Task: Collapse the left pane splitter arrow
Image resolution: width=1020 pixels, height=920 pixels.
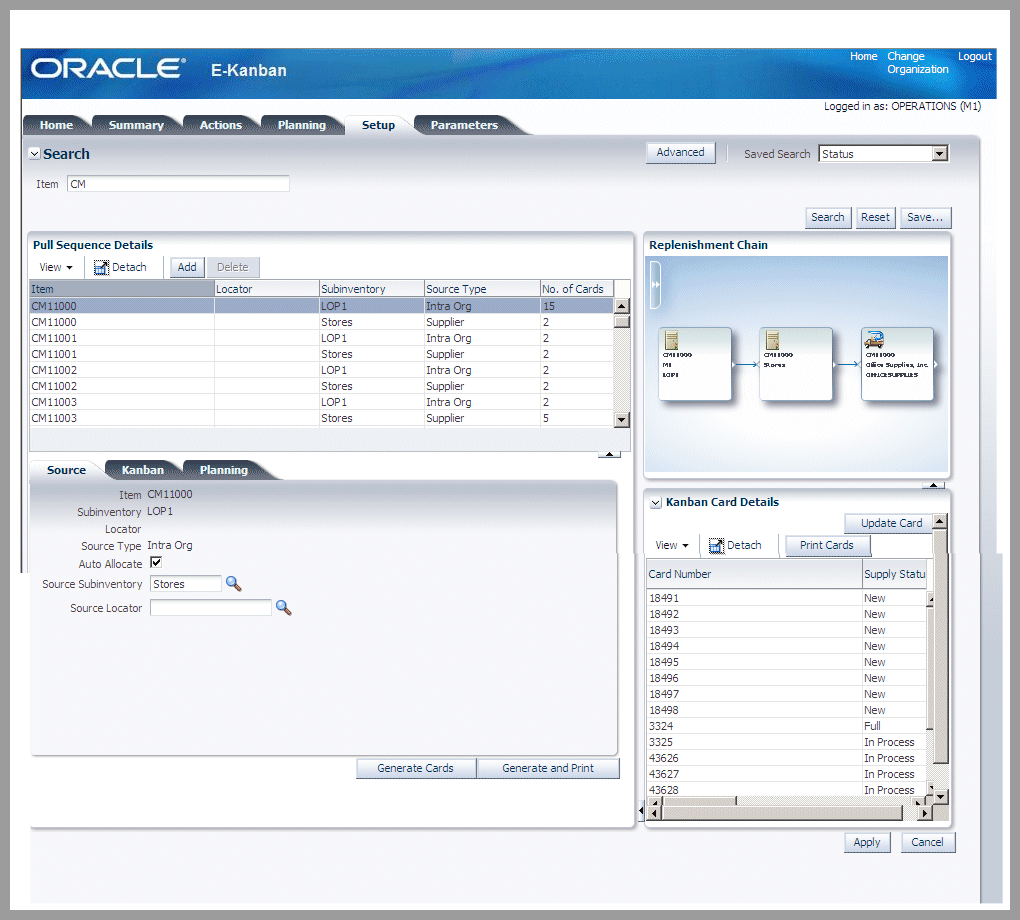Action: pos(641,811)
